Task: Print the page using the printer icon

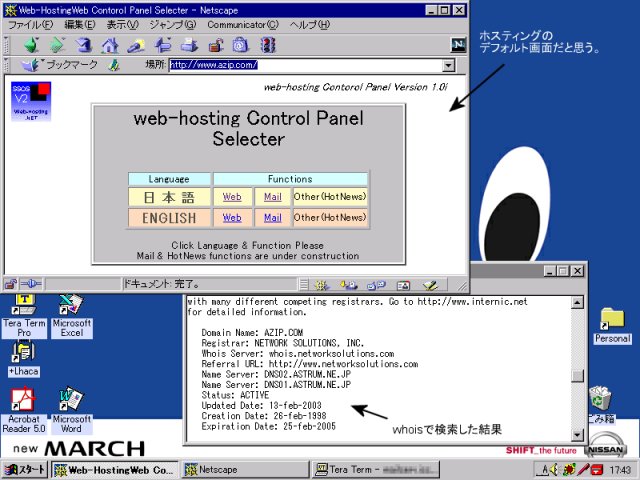Action: [x=189, y=45]
